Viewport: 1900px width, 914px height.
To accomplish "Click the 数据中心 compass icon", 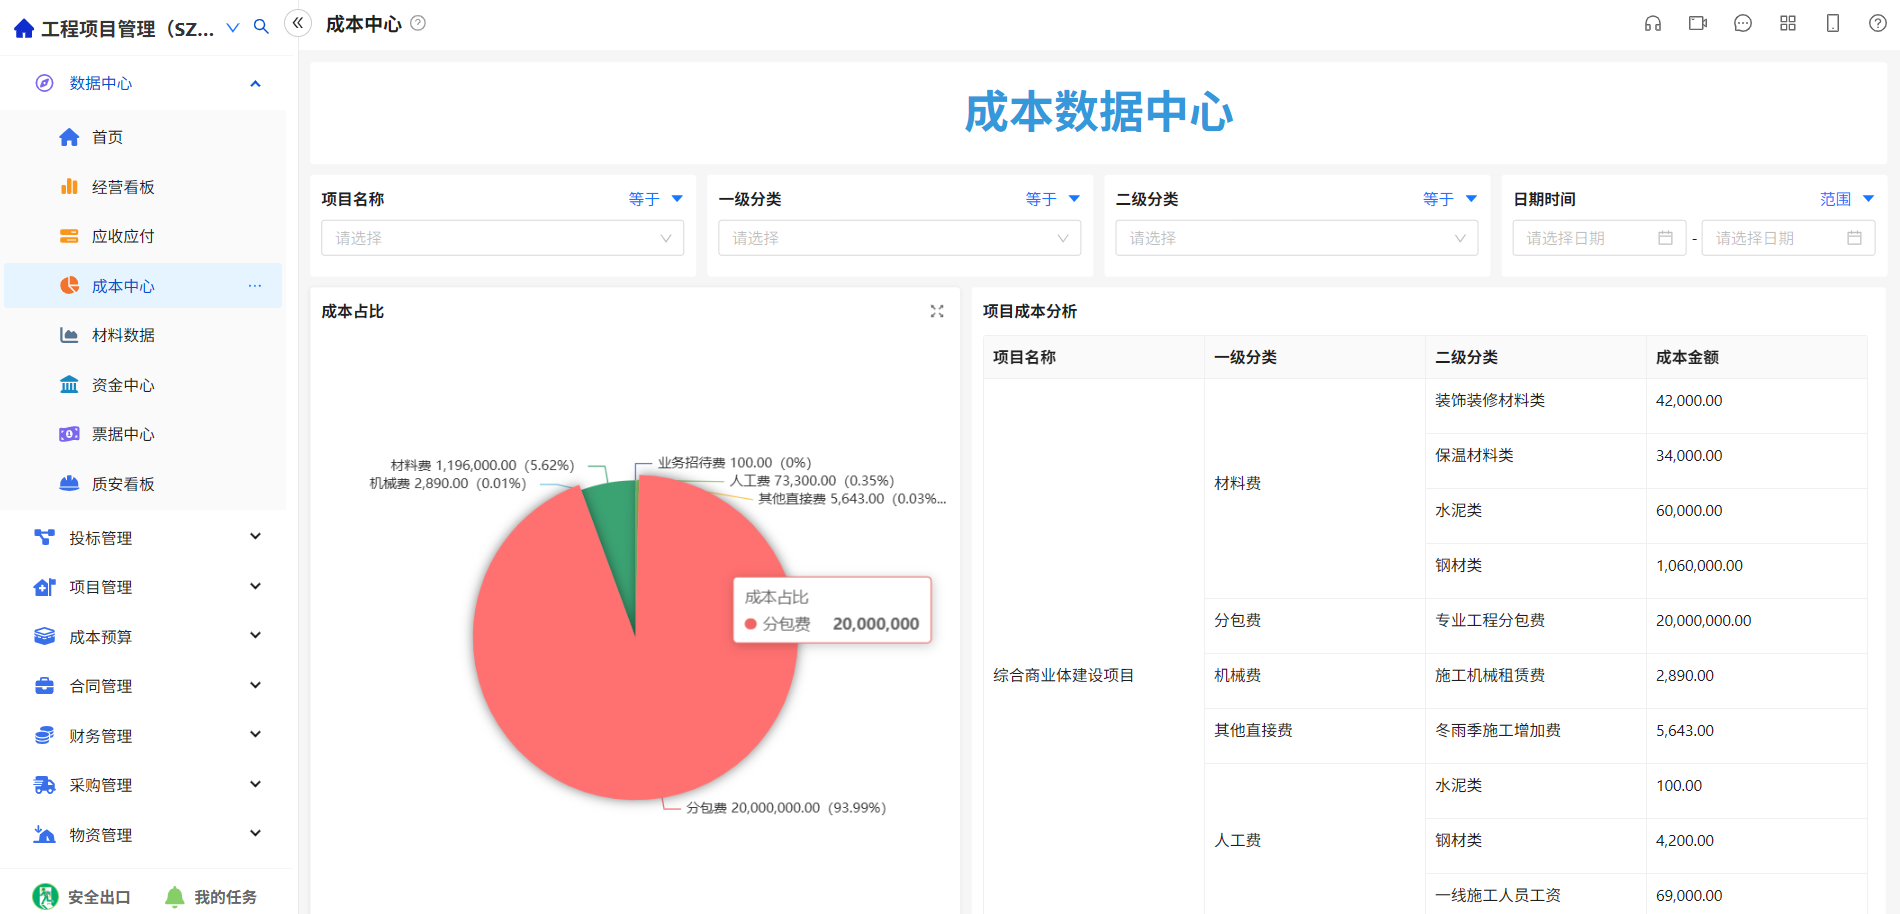I will tap(44, 83).
